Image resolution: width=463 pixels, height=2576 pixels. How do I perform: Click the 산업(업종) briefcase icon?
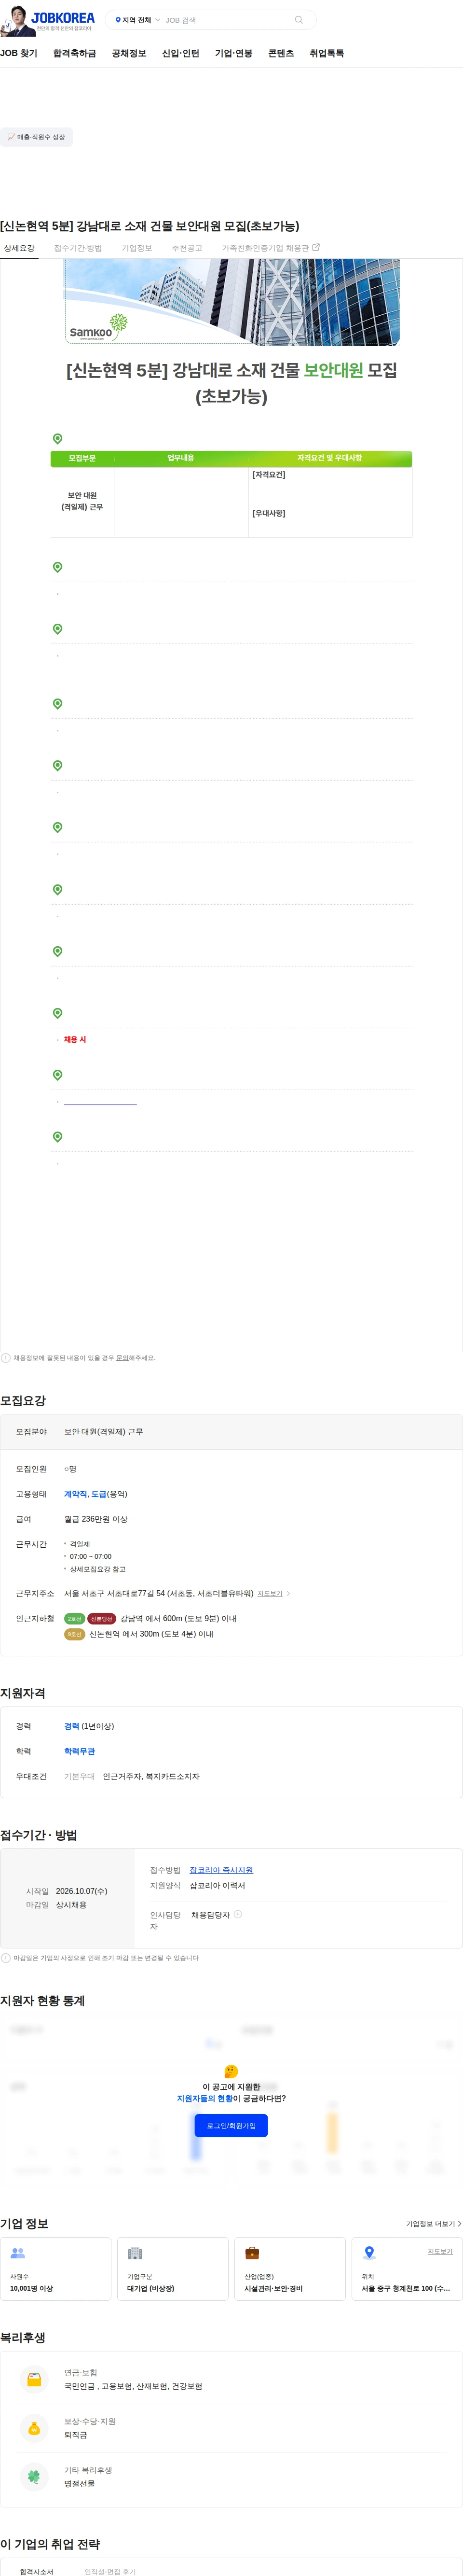tap(252, 2253)
